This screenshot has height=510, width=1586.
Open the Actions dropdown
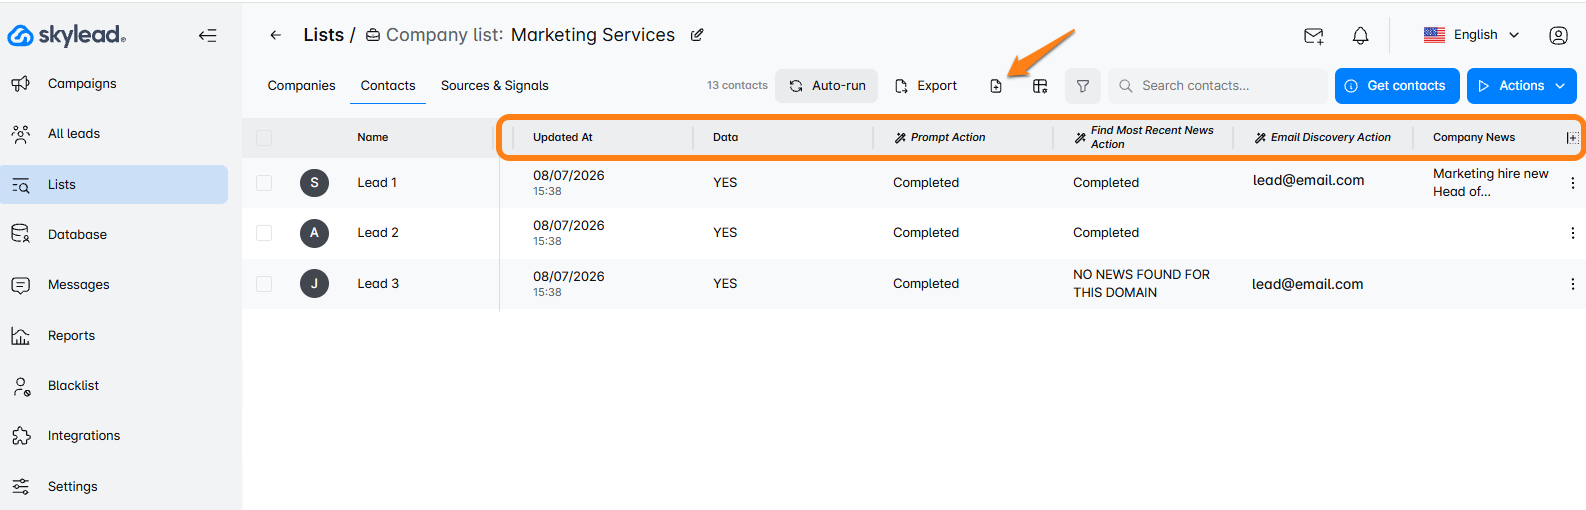click(x=1521, y=86)
